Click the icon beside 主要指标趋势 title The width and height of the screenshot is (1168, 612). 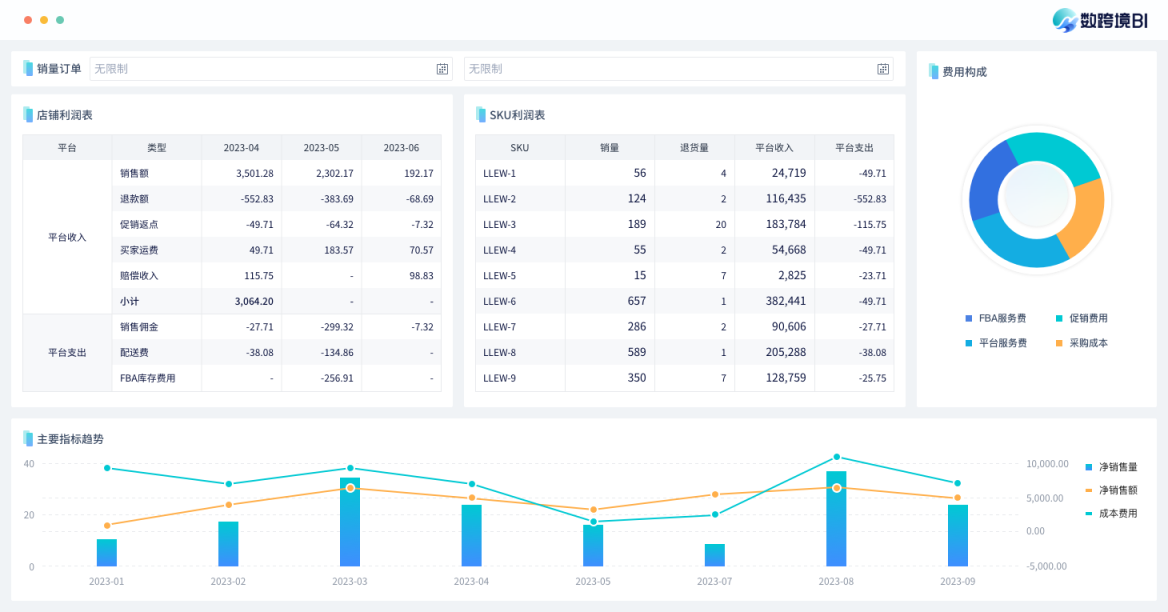pyautogui.click(x=29, y=439)
